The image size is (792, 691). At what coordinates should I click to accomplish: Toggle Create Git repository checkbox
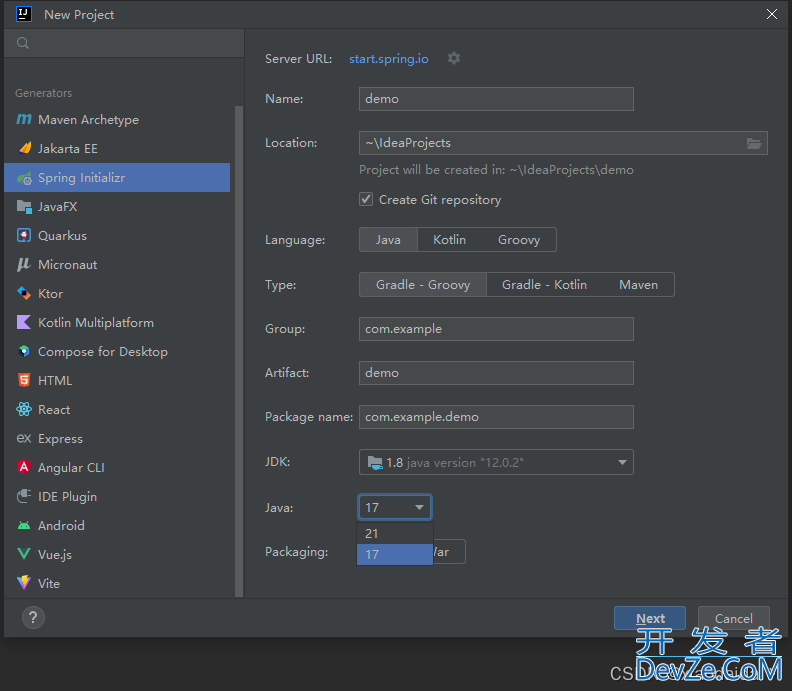click(366, 200)
